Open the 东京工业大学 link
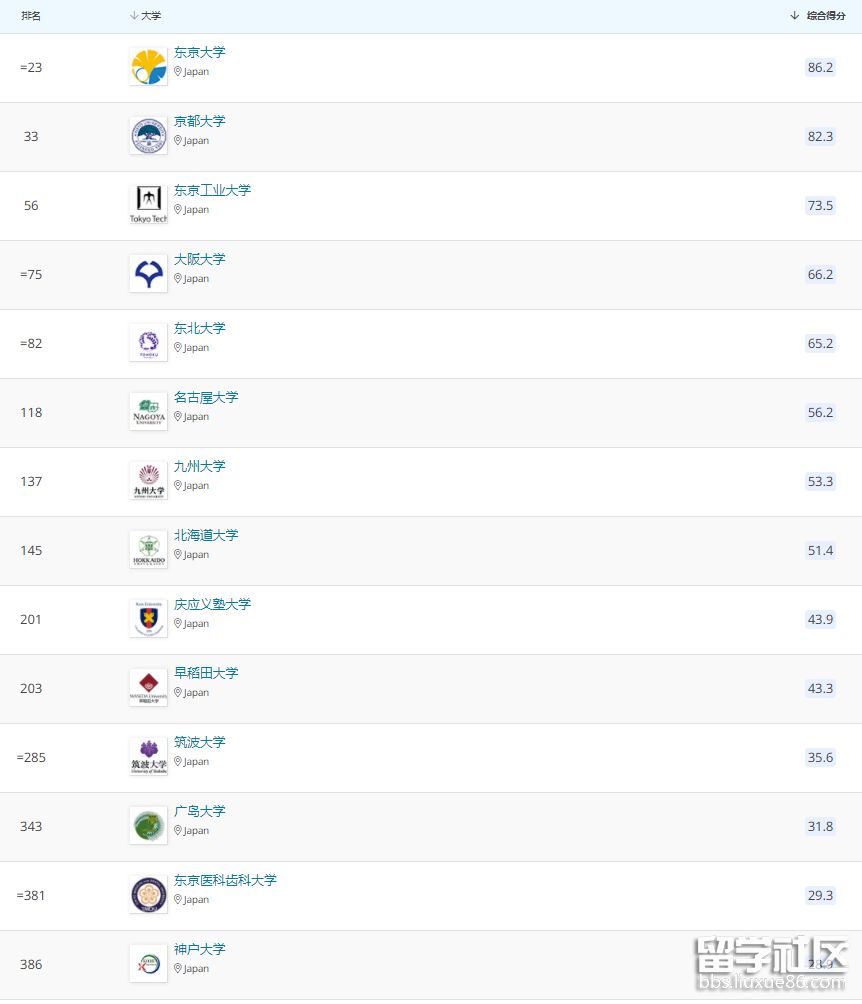The image size is (862, 1004). (x=212, y=191)
